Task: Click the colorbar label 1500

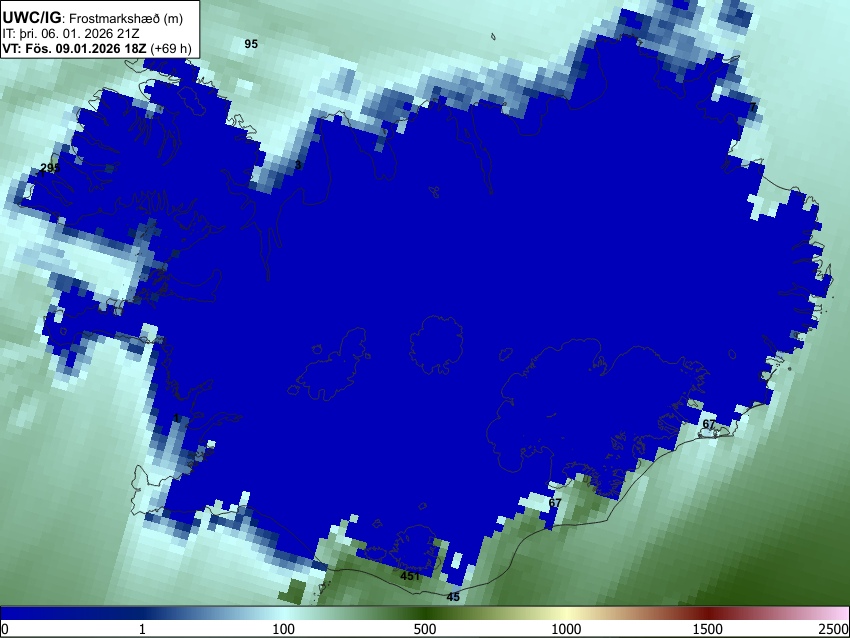Action: (708, 629)
